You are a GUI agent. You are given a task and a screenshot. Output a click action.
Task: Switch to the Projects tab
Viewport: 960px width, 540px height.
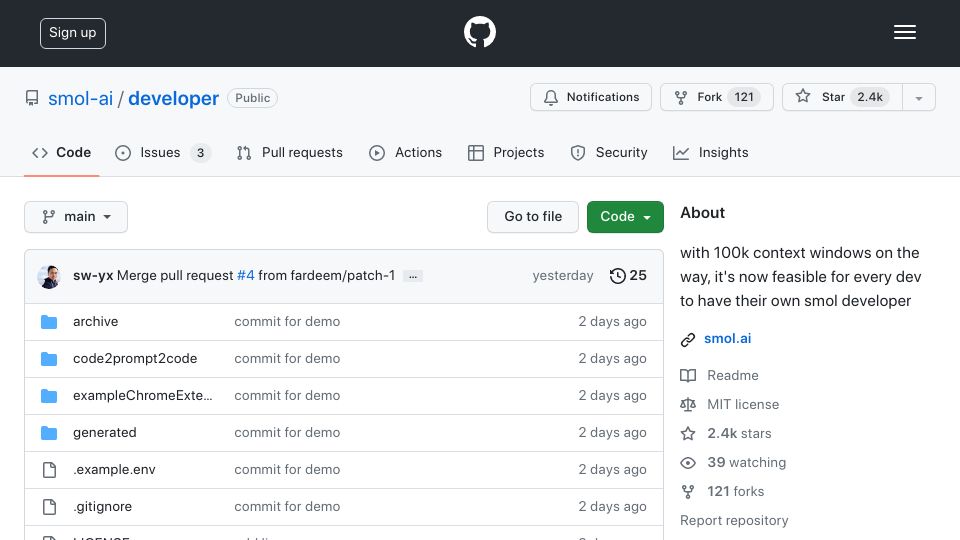click(506, 152)
